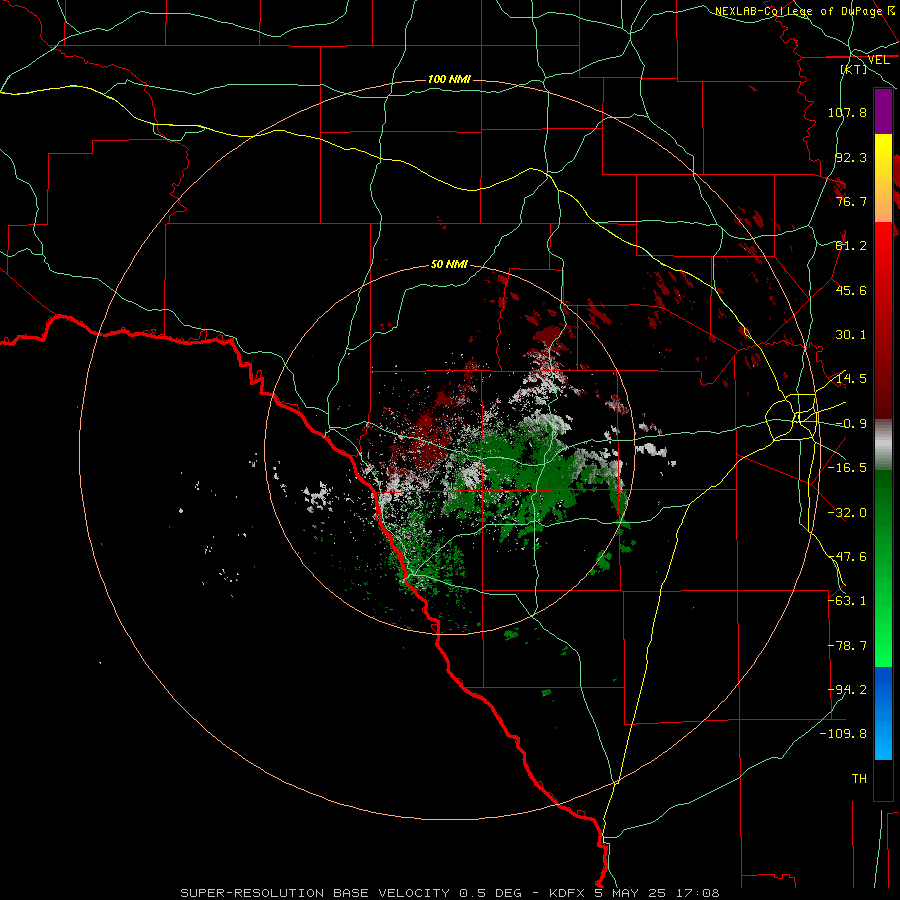Click the purple segment of the color bar

[883, 111]
